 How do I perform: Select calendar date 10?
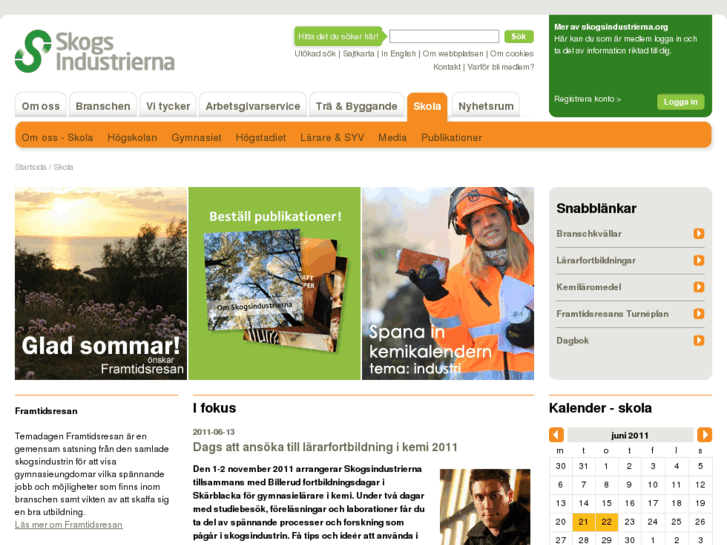[653, 485]
